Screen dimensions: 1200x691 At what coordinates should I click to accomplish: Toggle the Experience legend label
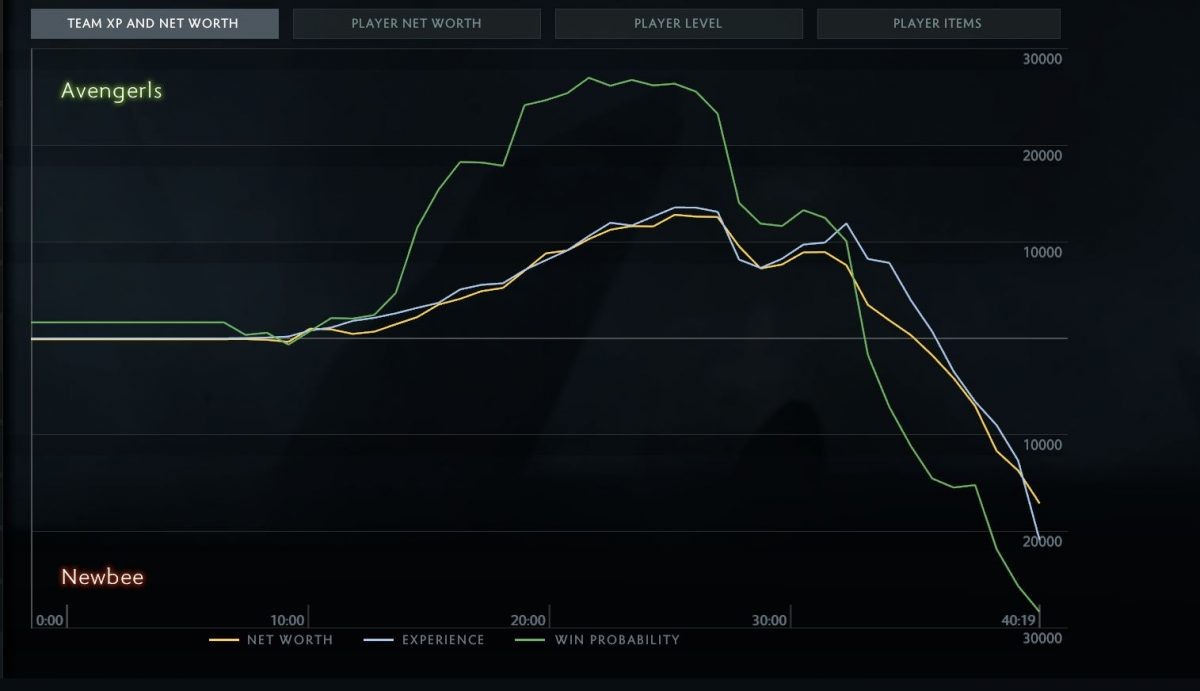coord(443,640)
